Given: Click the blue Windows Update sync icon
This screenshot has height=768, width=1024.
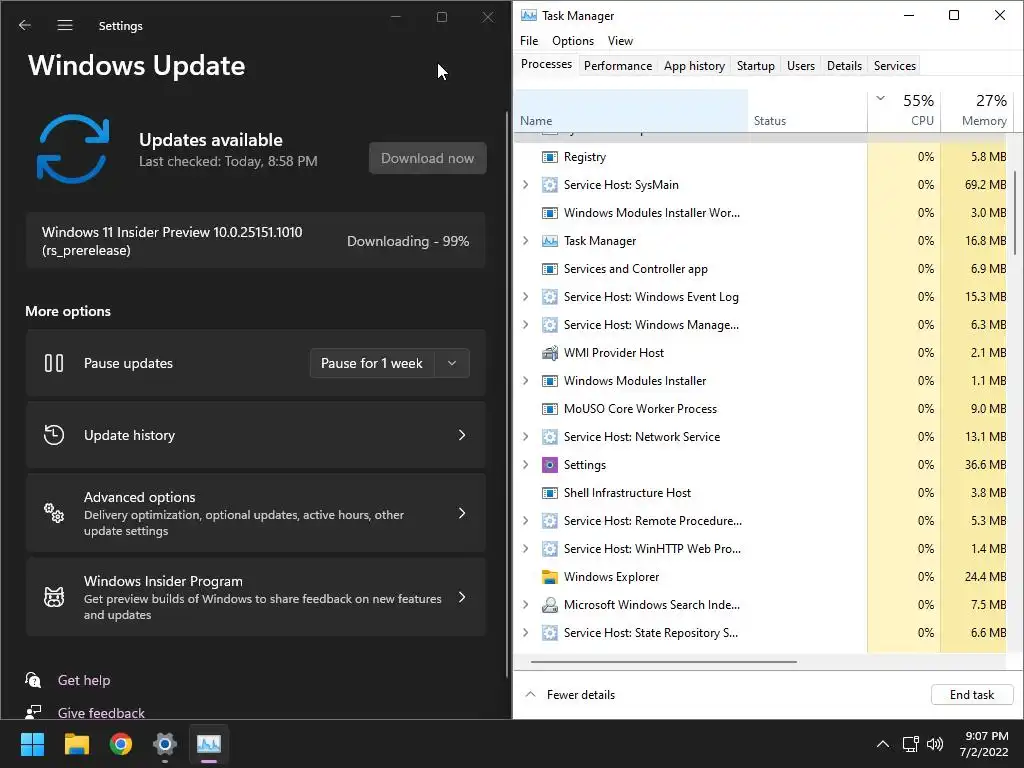Looking at the screenshot, I should [x=72, y=149].
